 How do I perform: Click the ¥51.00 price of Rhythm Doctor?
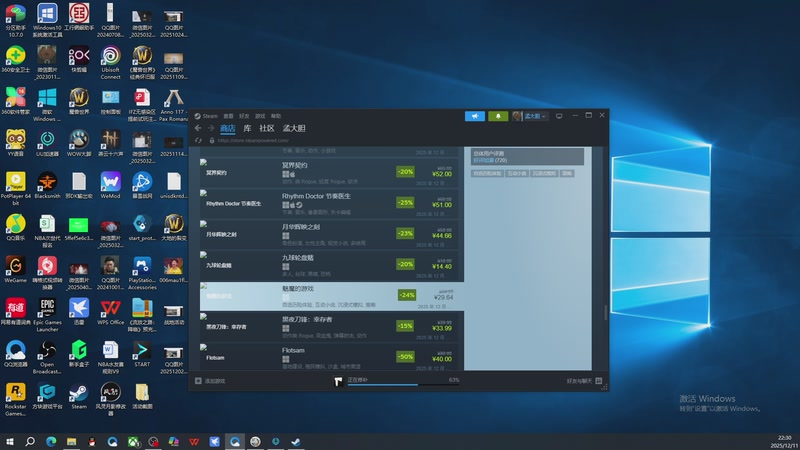point(442,205)
